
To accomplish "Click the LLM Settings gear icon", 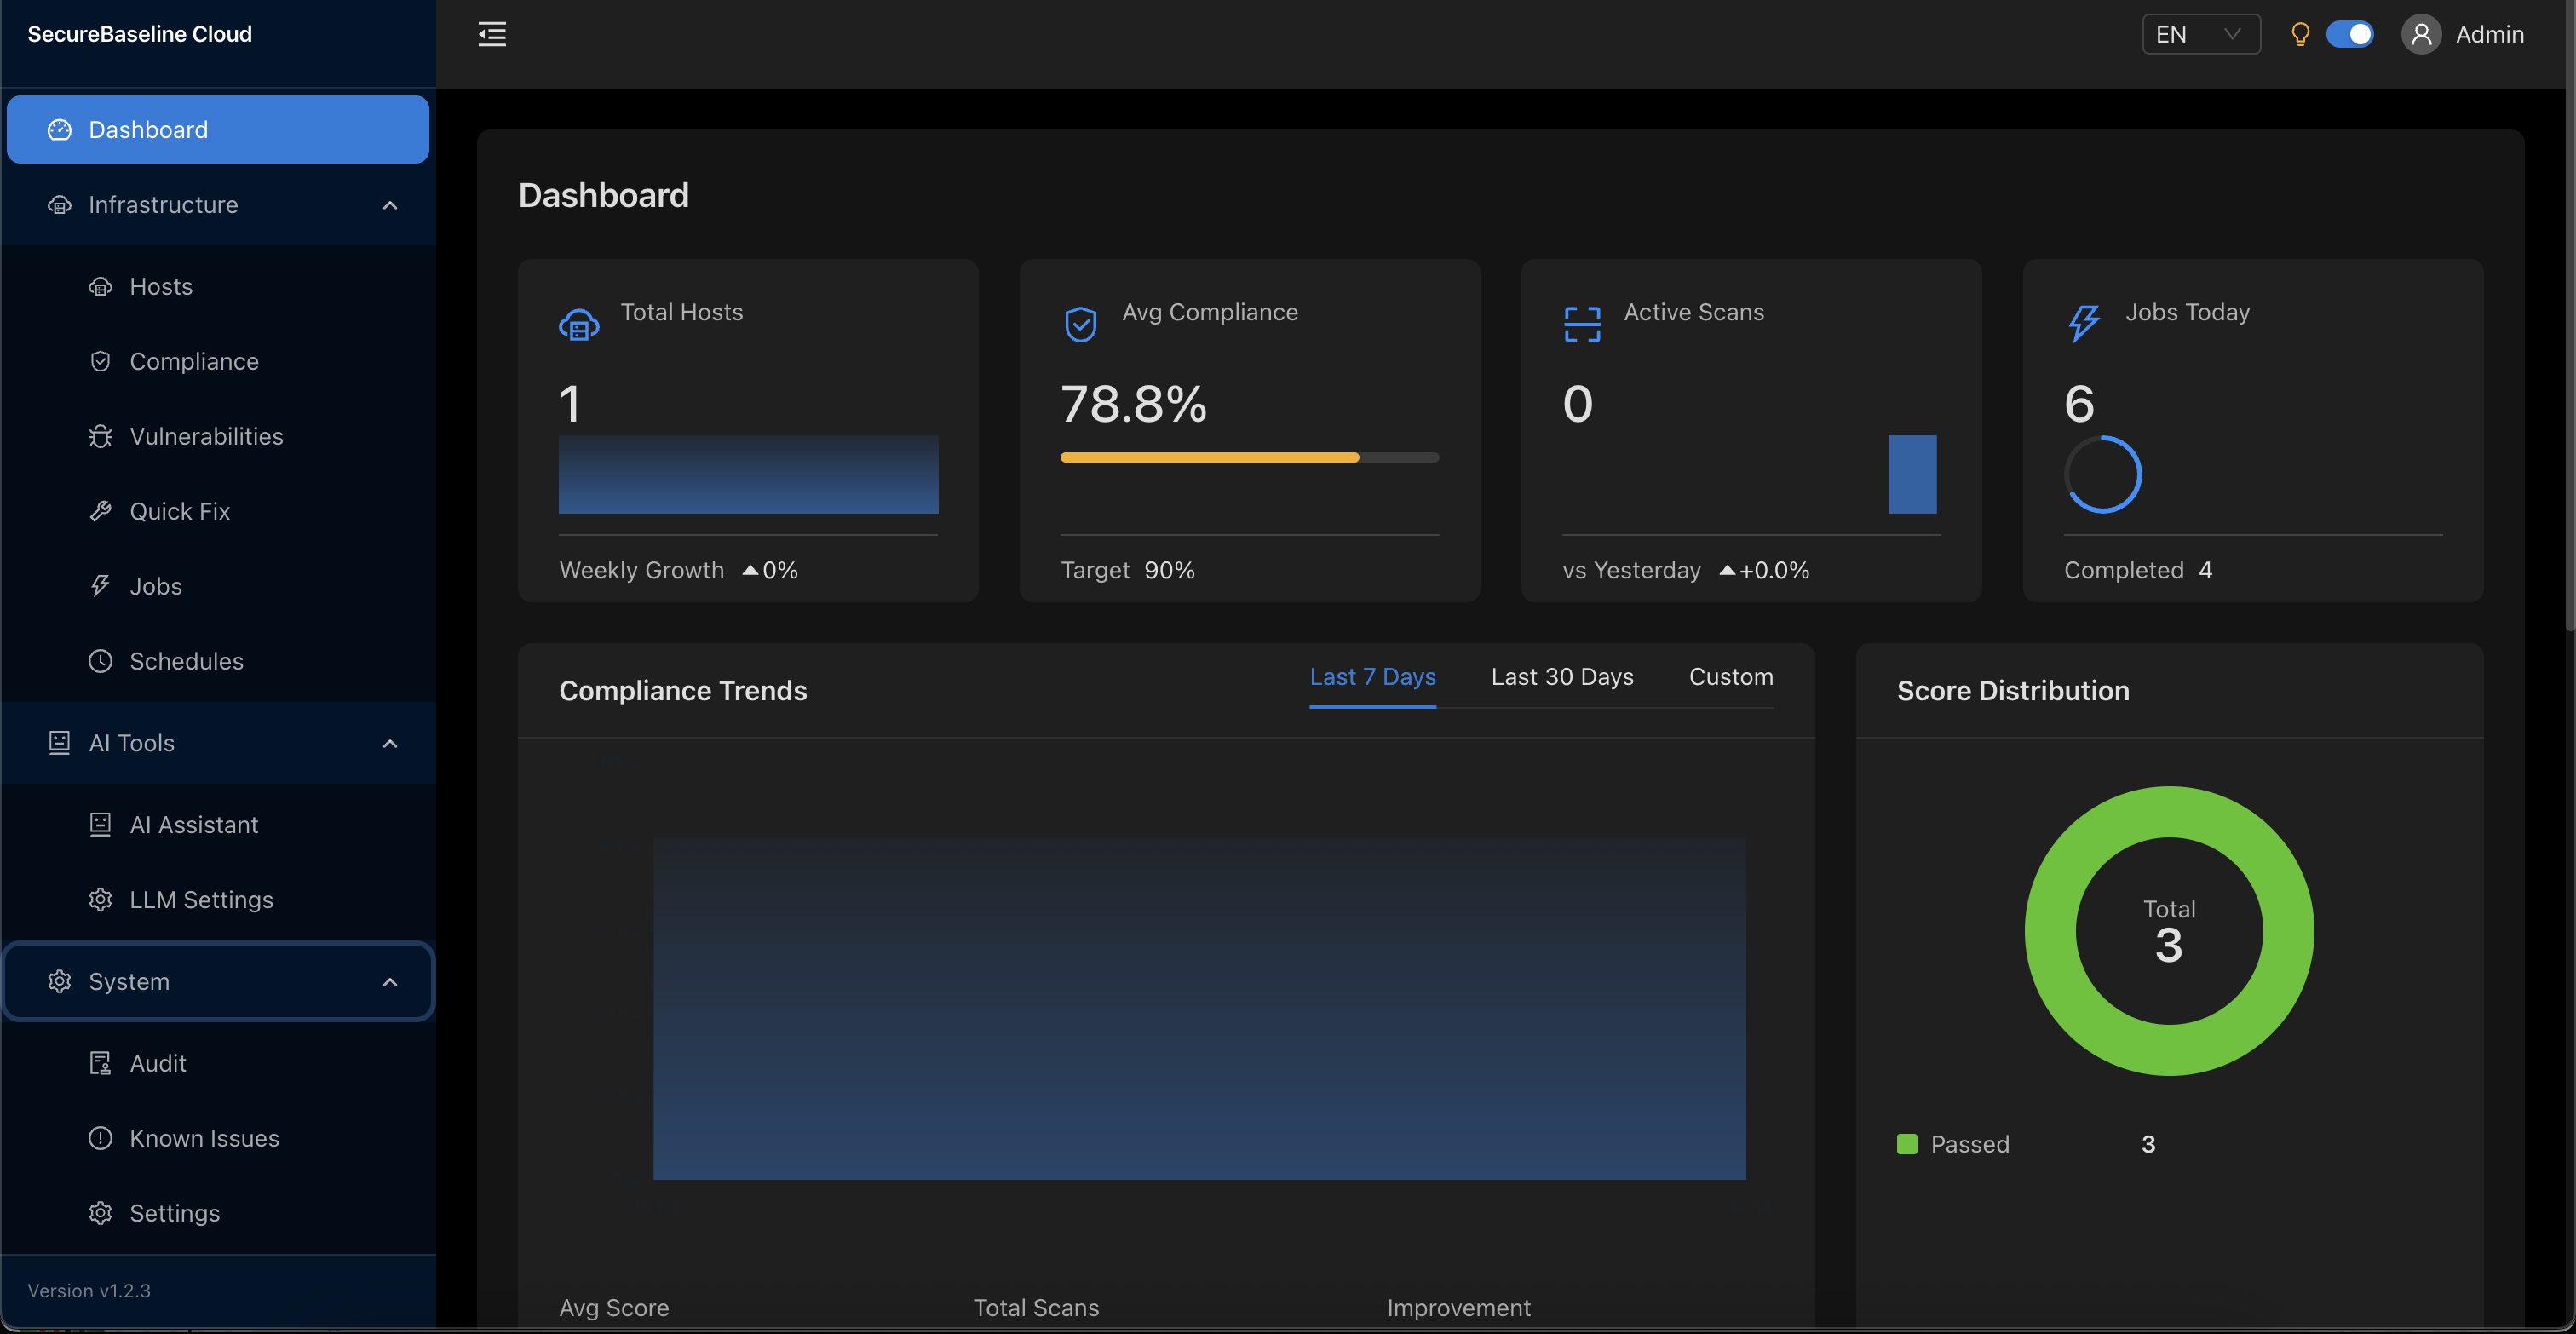I will [101, 900].
